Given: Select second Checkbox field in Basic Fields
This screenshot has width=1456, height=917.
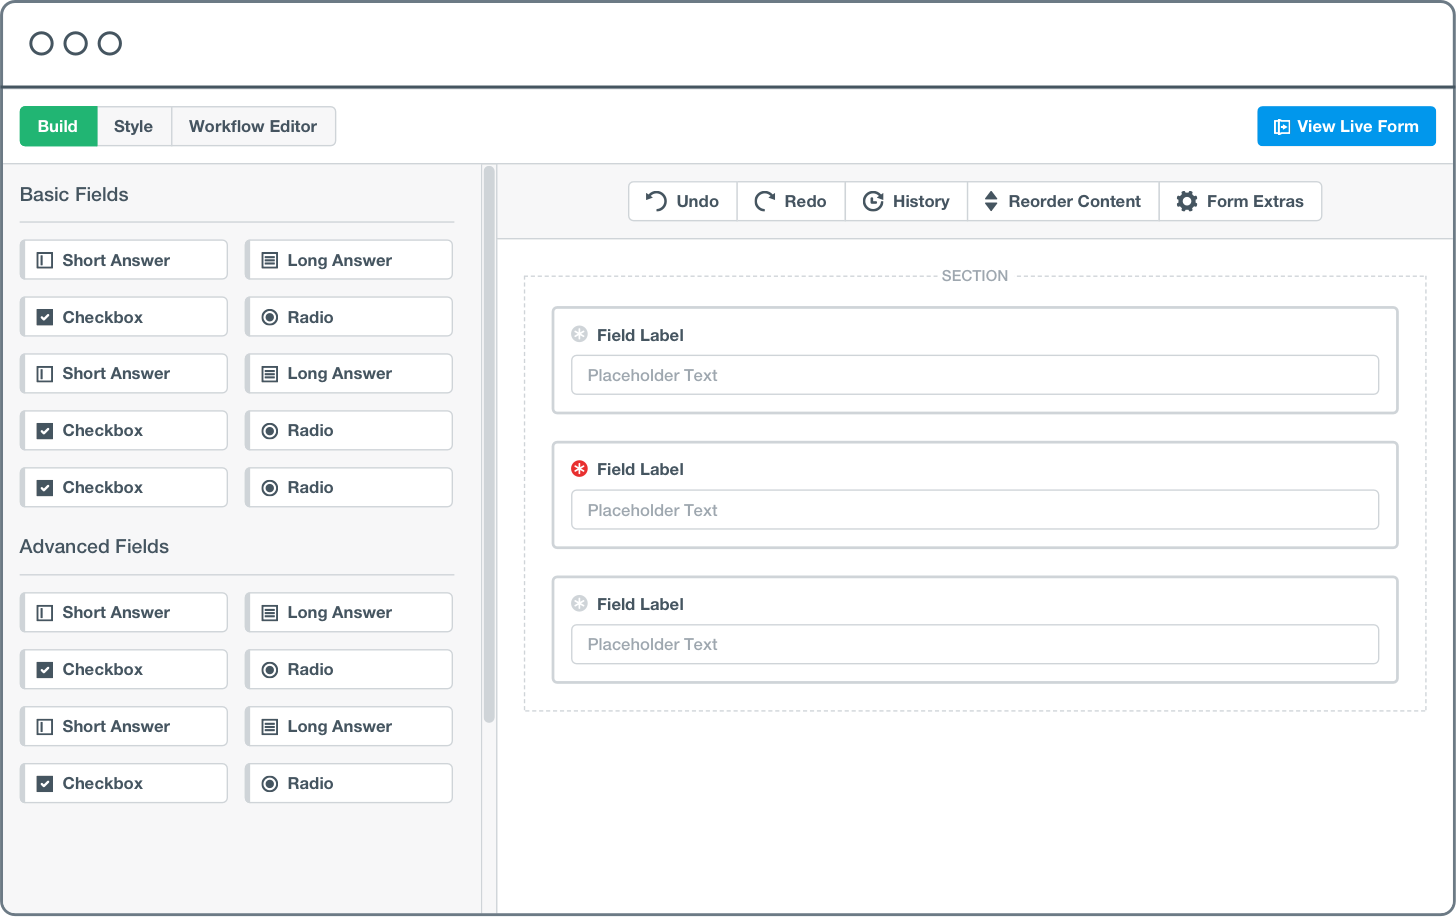Looking at the screenshot, I should (124, 430).
